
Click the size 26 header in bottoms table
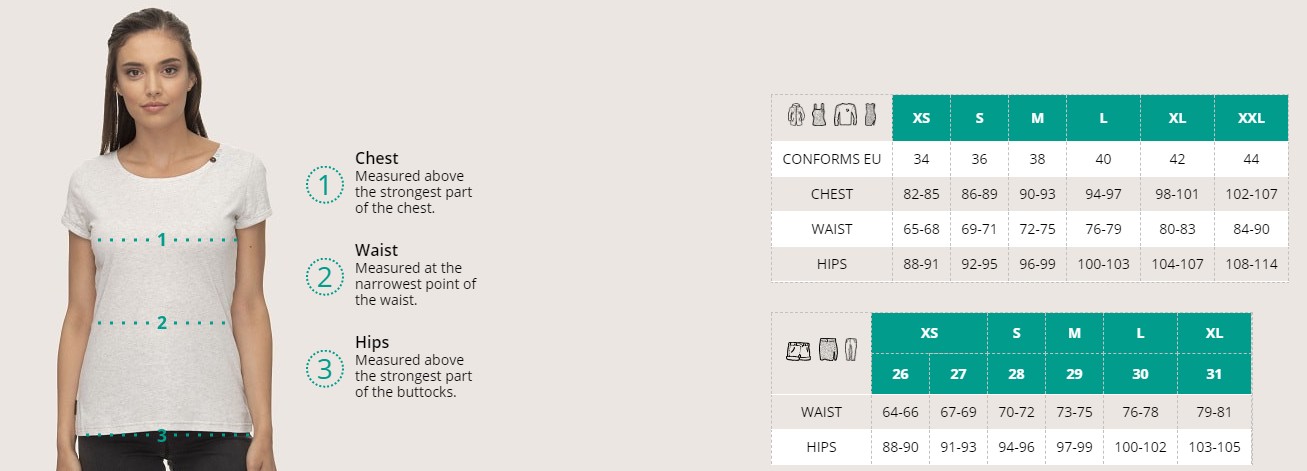[900, 374]
